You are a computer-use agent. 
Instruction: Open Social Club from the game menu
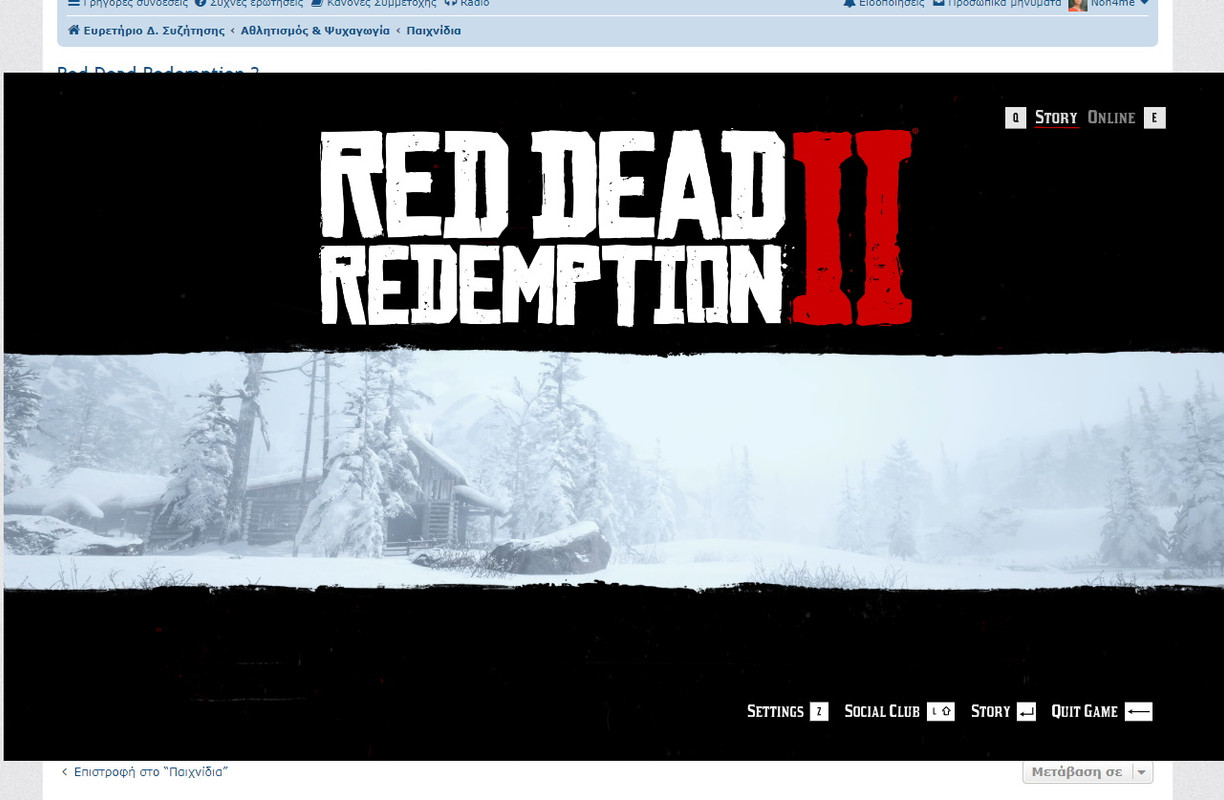click(x=882, y=711)
